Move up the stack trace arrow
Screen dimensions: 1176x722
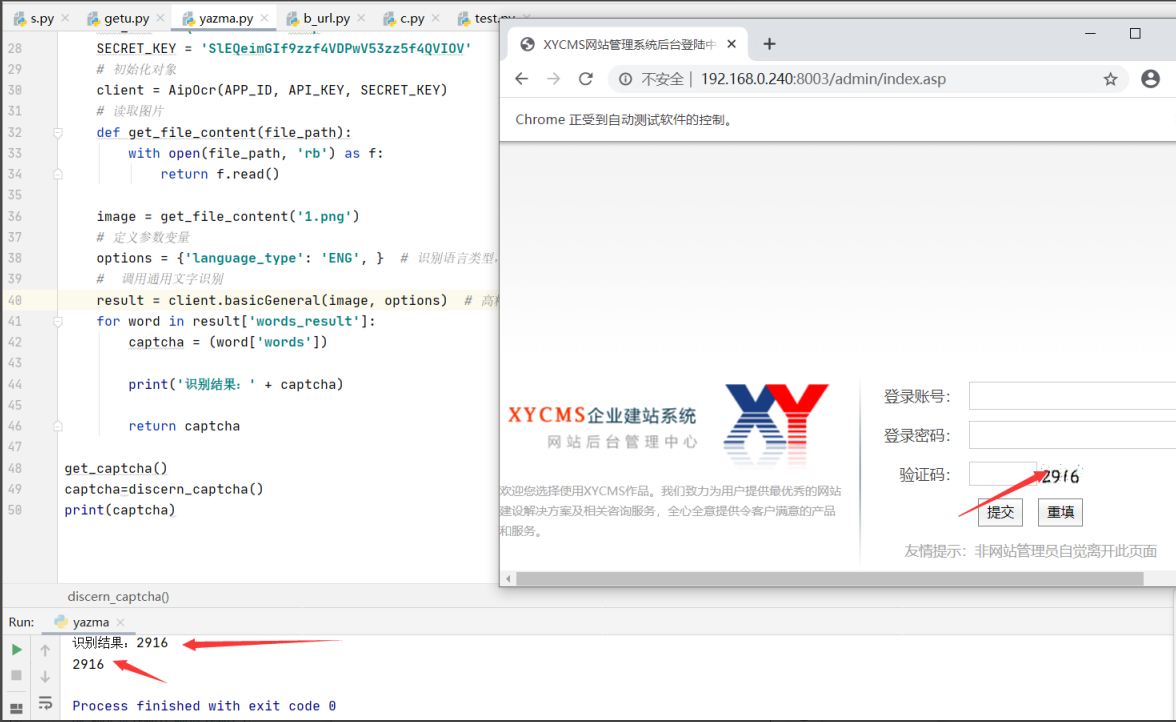(45, 650)
